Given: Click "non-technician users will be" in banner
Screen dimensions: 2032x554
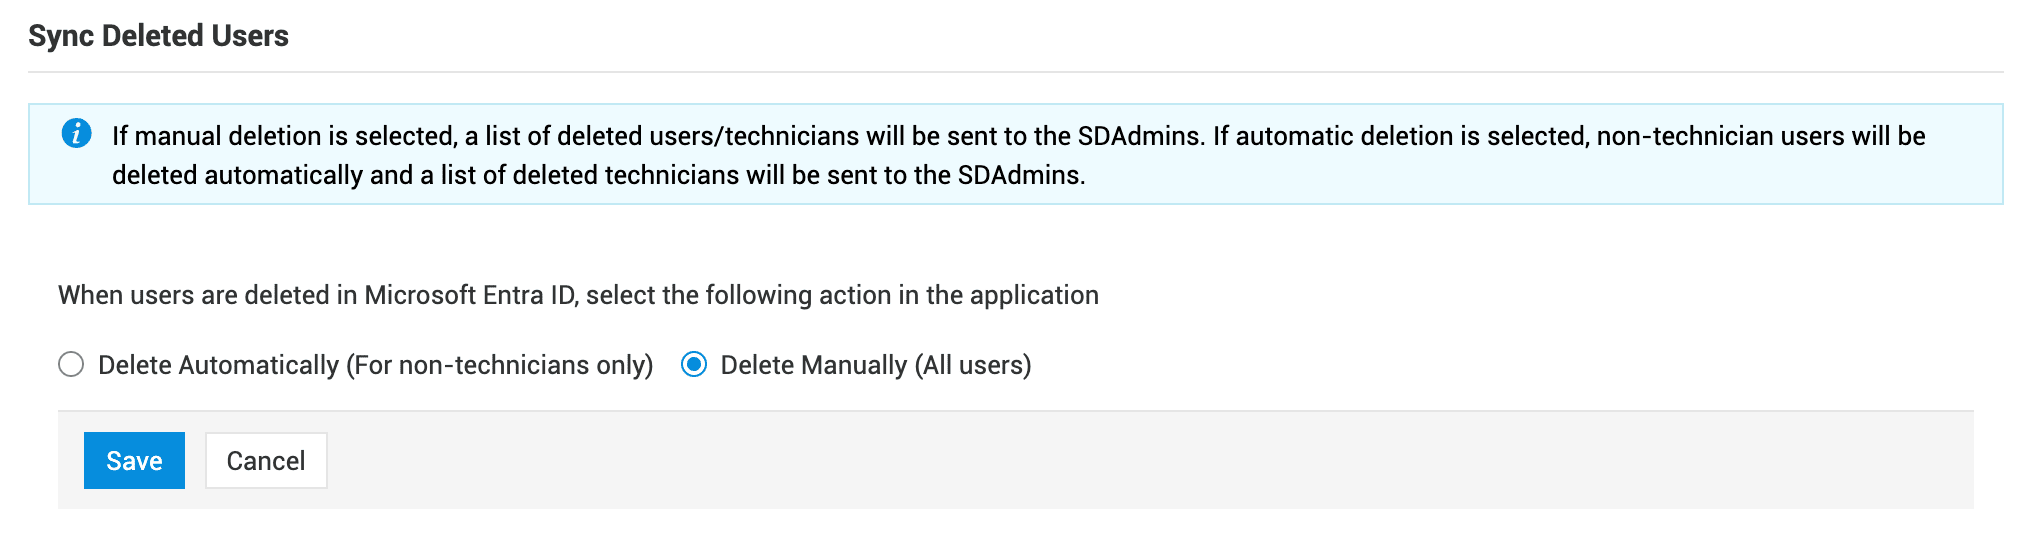Looking at the screenshot, I should (x=1760, y=136).
